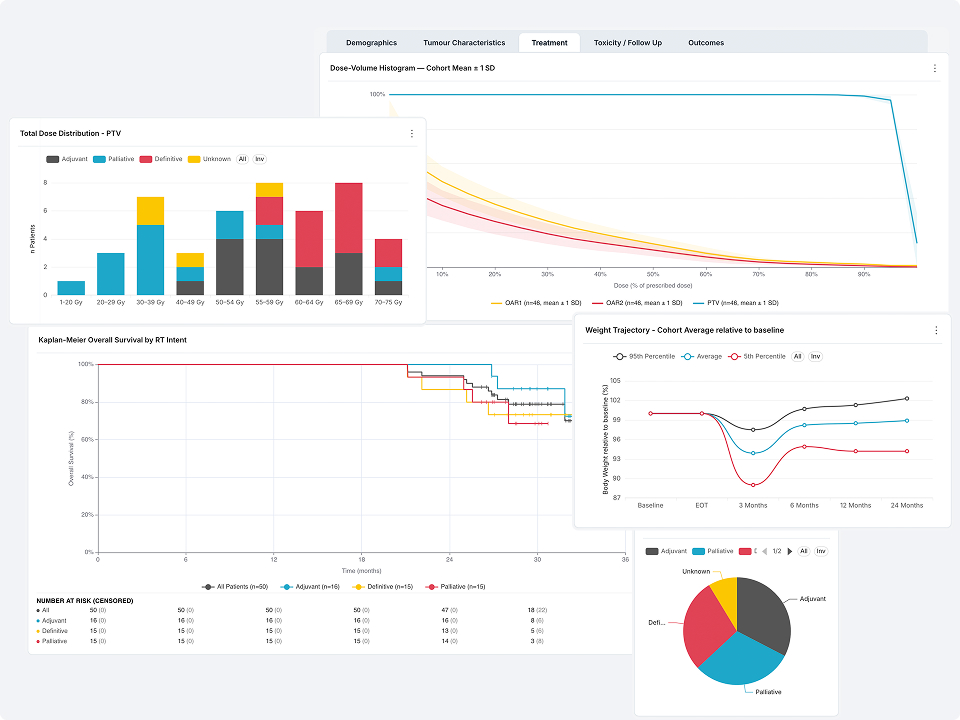The height and width of the screenshot is (720, 960).
Task: Hide the 95th Percentile line in Weight Trajectory
Action: 644,356
